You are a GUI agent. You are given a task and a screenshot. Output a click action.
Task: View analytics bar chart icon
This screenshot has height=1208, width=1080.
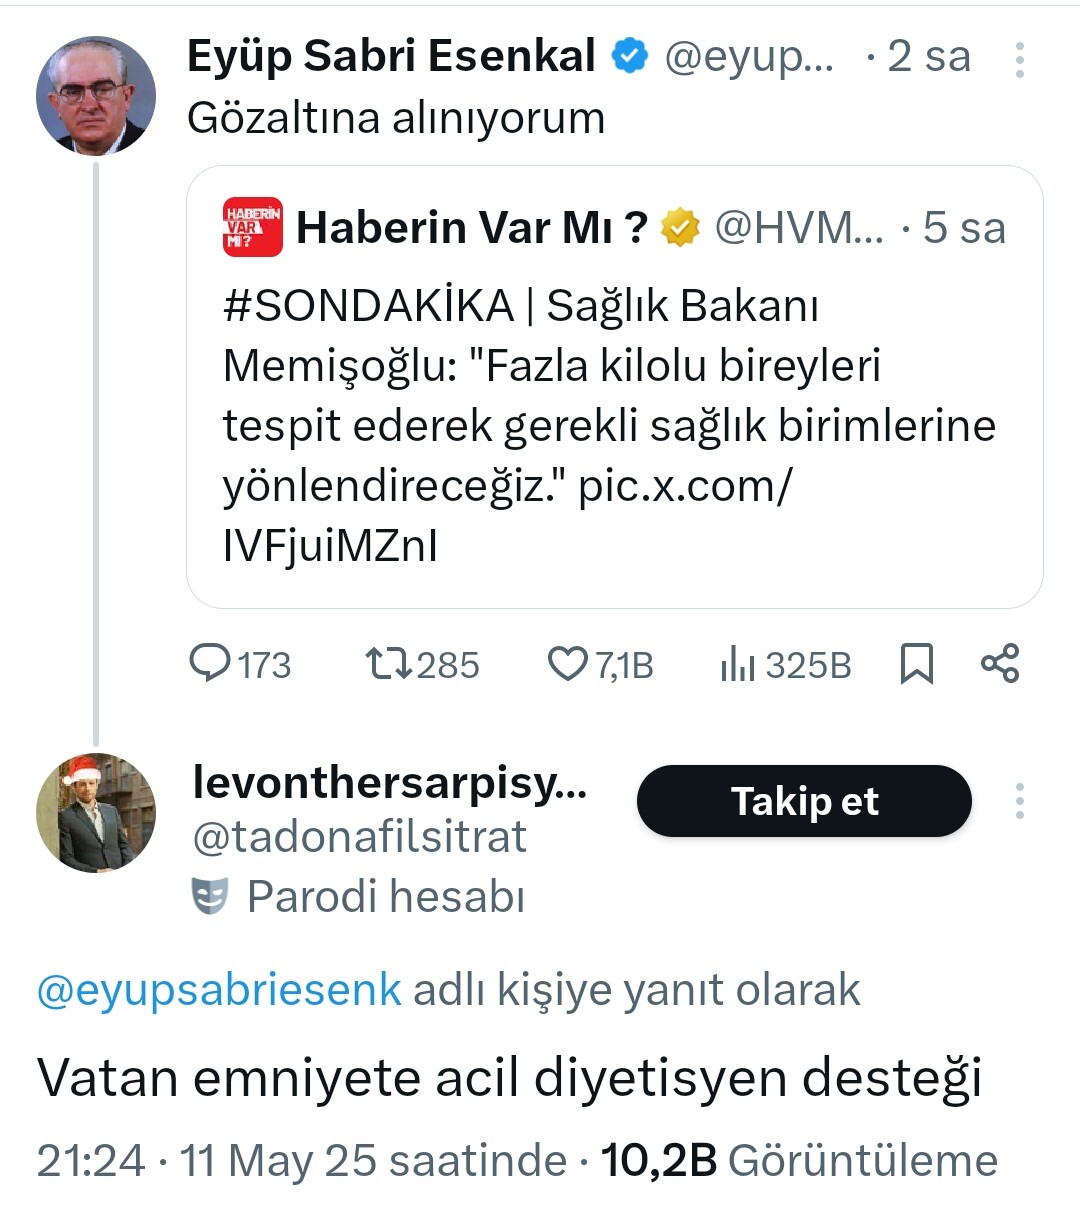(x=738, y=663)
